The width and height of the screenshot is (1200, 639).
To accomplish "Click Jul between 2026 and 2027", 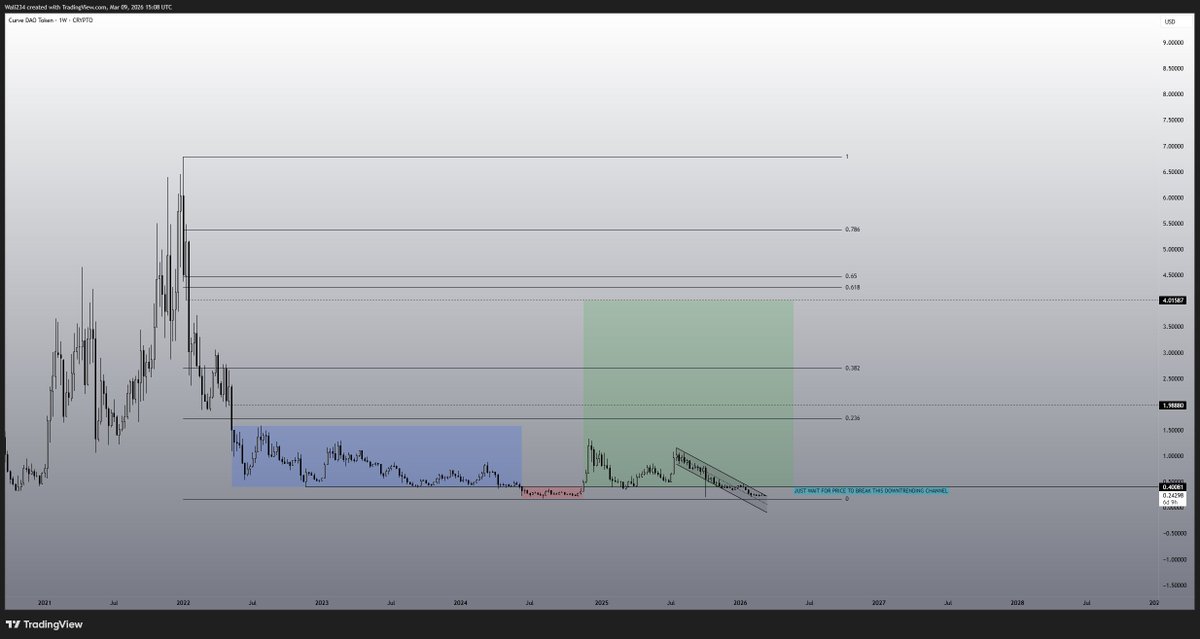I will coord(809,603).
